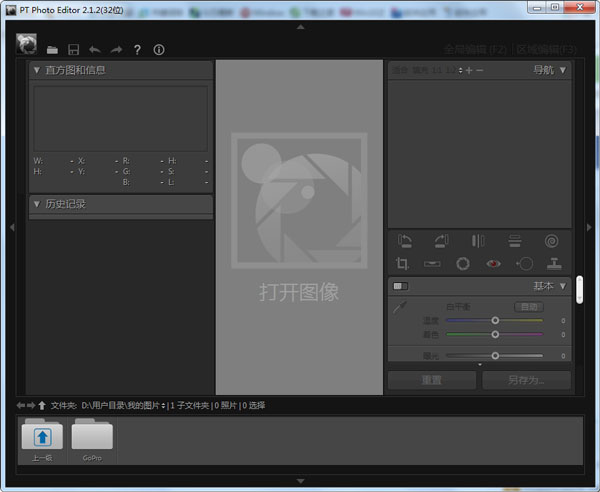The height and width of the screenshot is (492, 600).
Task: Collapse the 直方图和信息 panel
Action: (37, 70)
